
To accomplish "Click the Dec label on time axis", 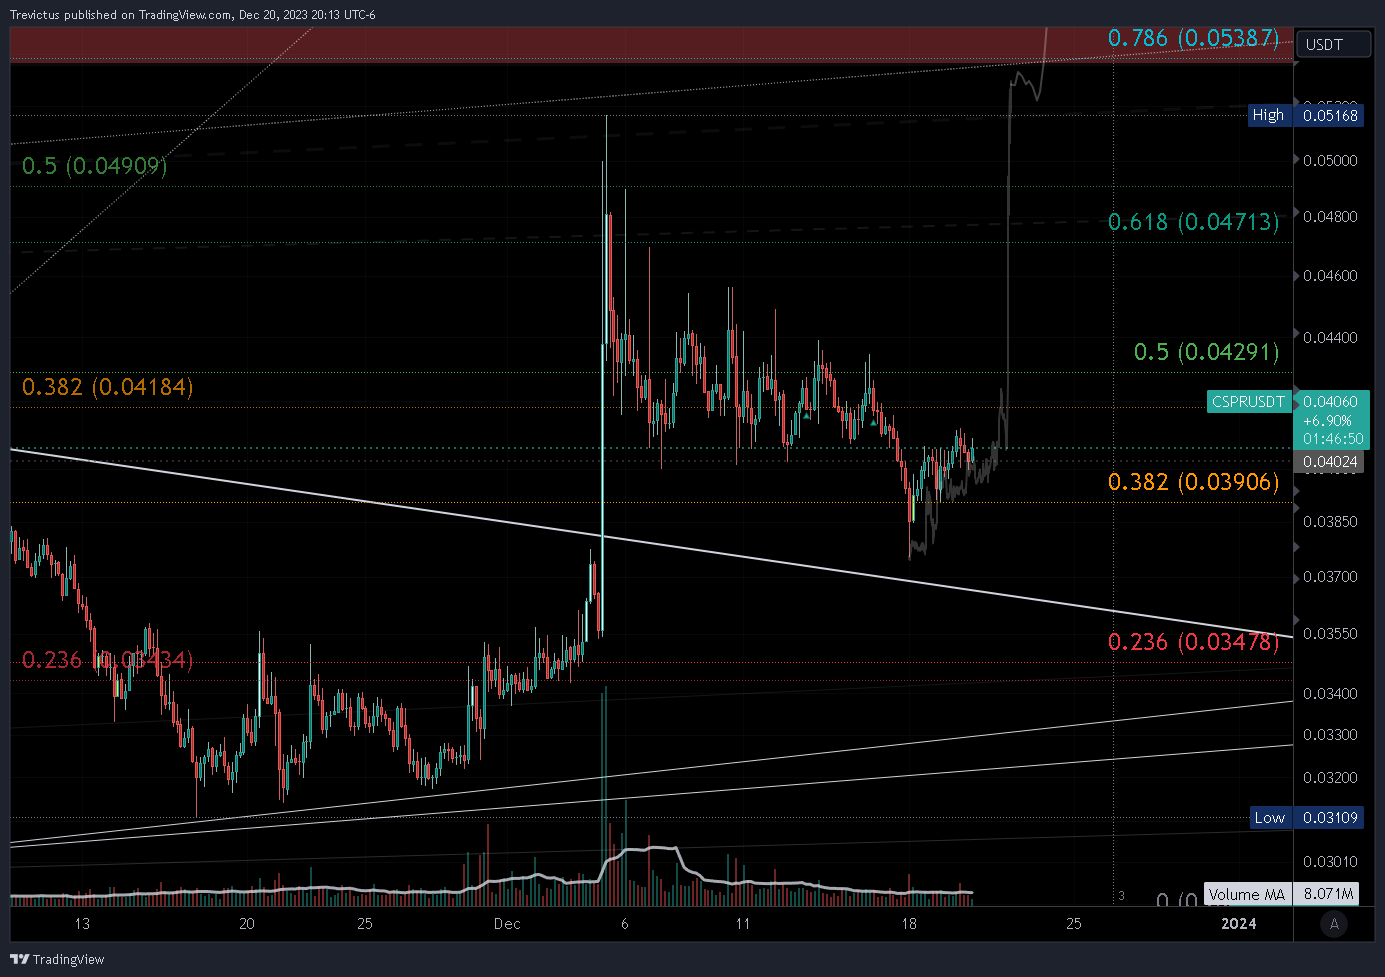I will (507, 924).
